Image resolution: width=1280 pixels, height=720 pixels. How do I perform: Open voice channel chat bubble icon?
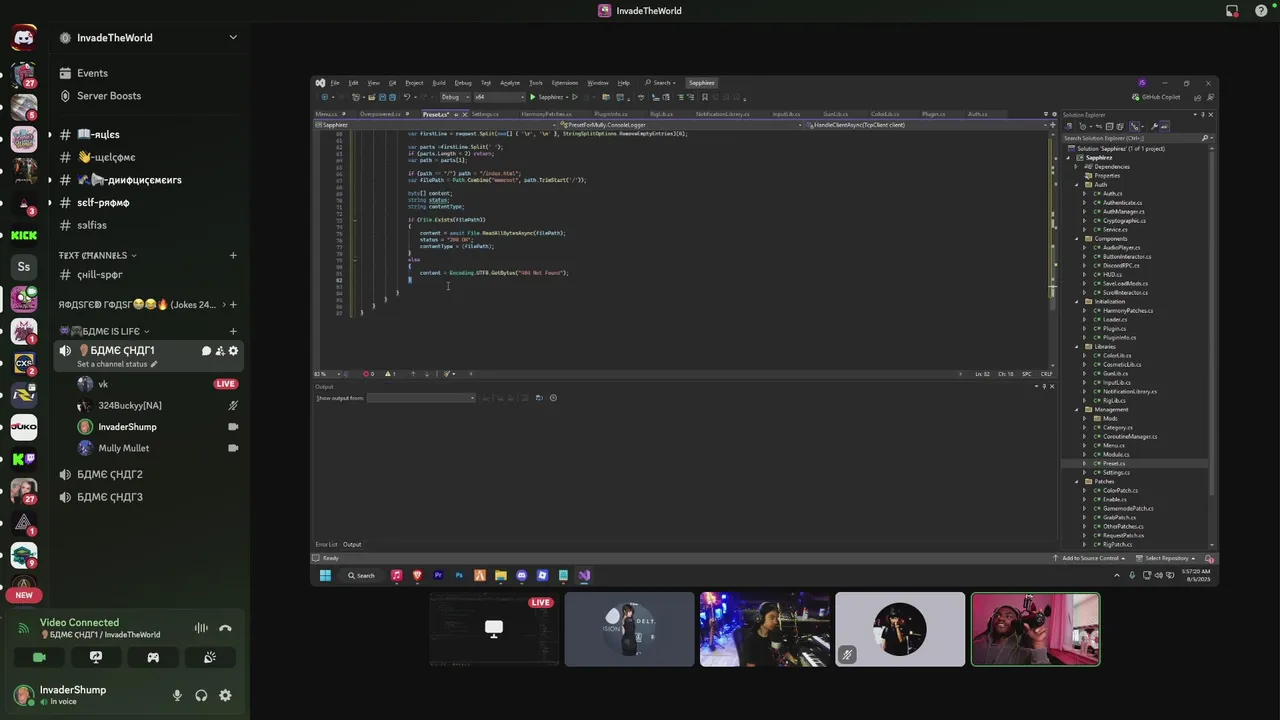pyautogui.click(x=206, y=351)
